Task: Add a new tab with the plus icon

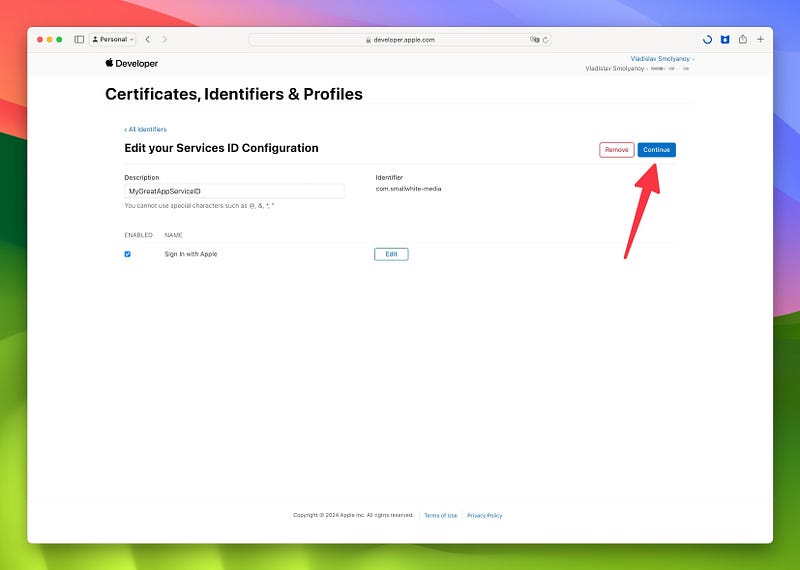Action: [x=760, y=39]
